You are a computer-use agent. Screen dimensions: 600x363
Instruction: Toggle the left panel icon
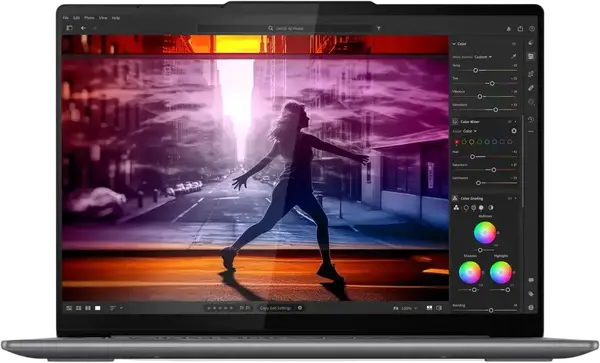coord(69,28)
